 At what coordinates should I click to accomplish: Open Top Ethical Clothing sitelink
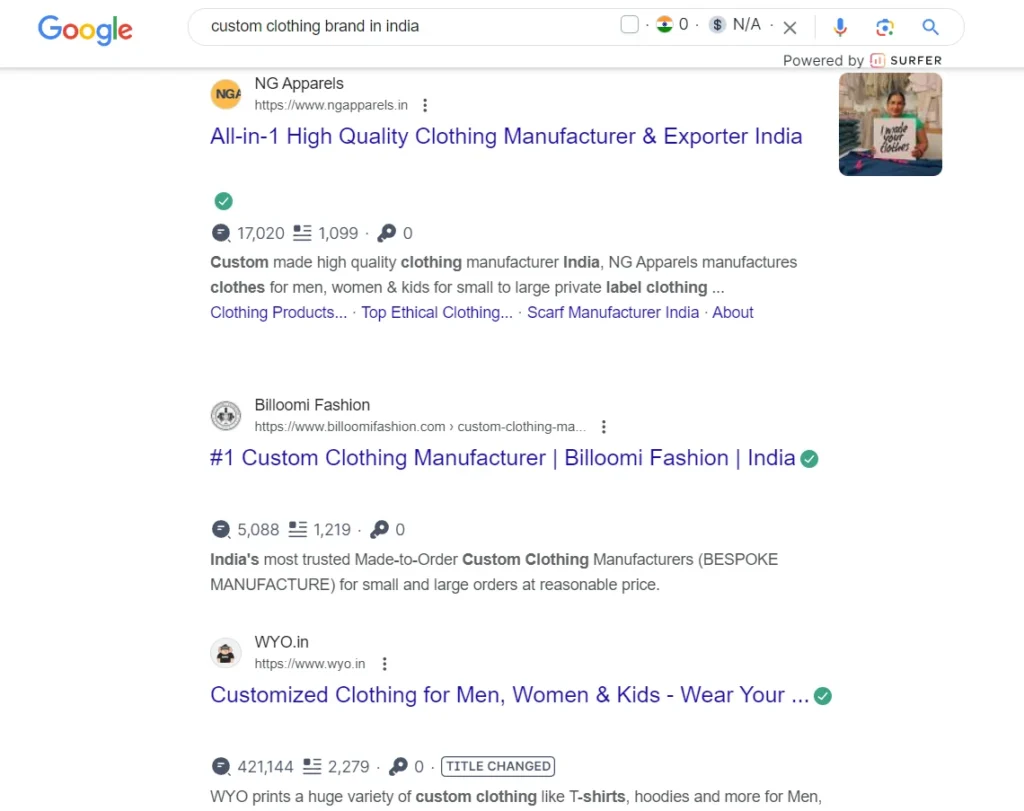pyautogui.click(x=437, y=313)
